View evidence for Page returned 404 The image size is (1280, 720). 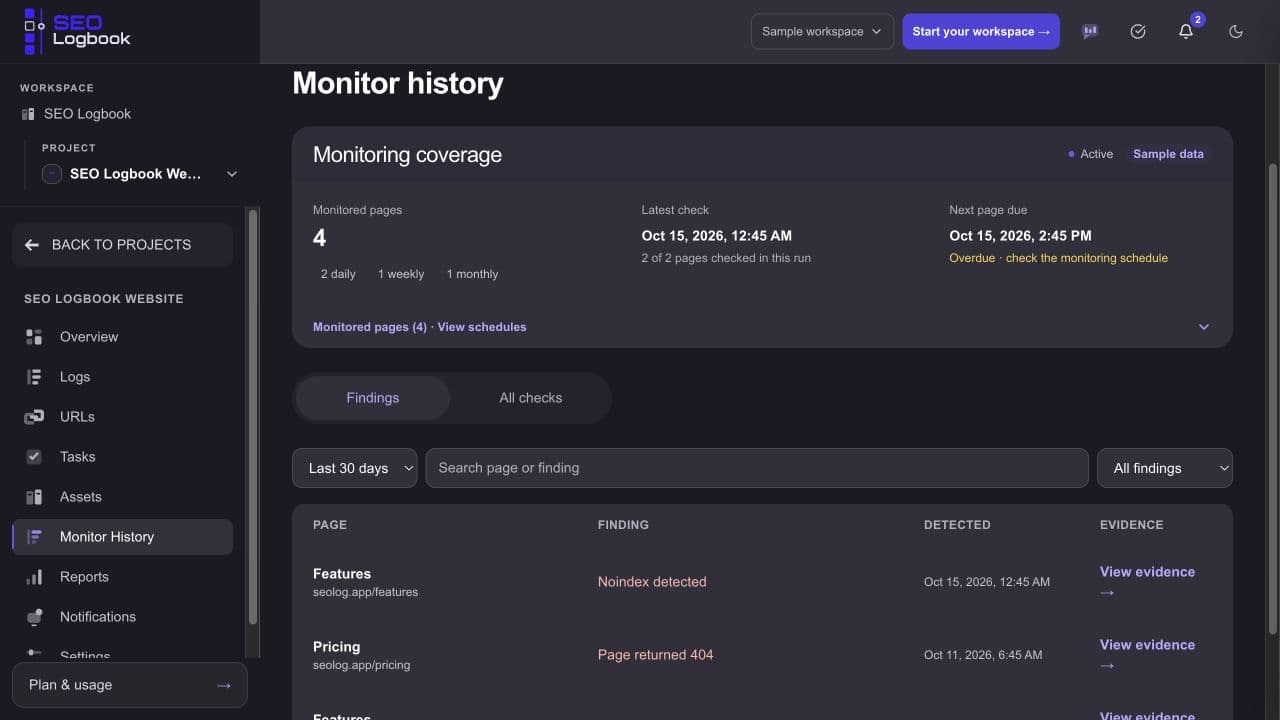tap(1147, 654)
